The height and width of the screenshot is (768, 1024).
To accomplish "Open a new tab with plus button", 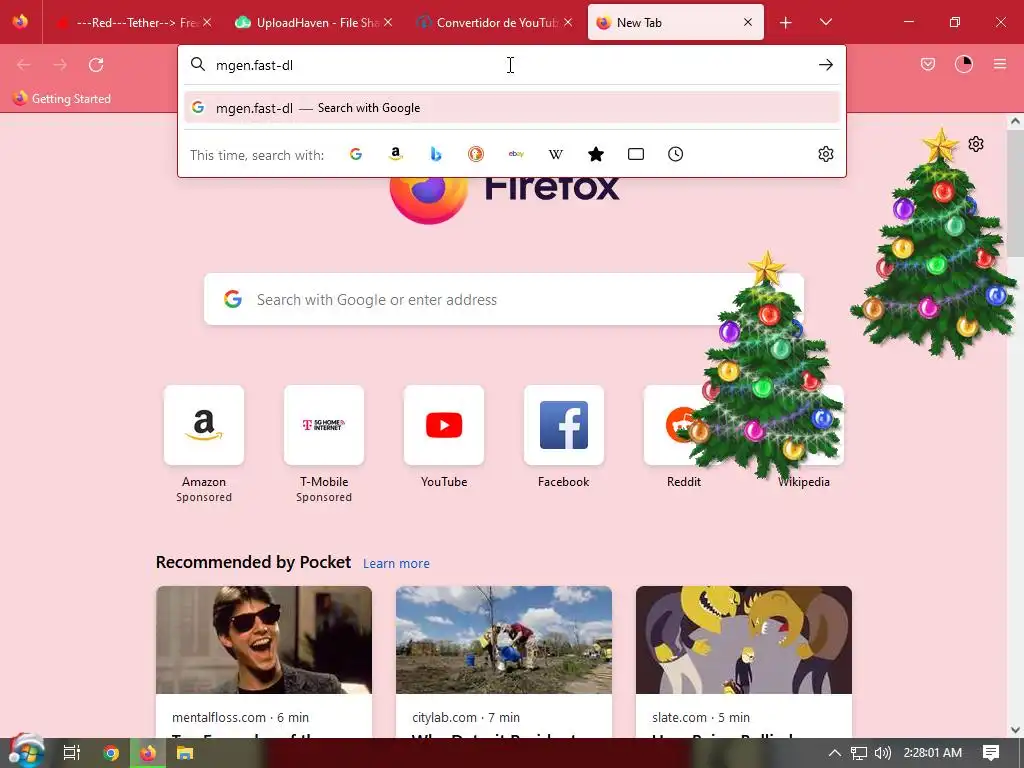I will (786, 23).
